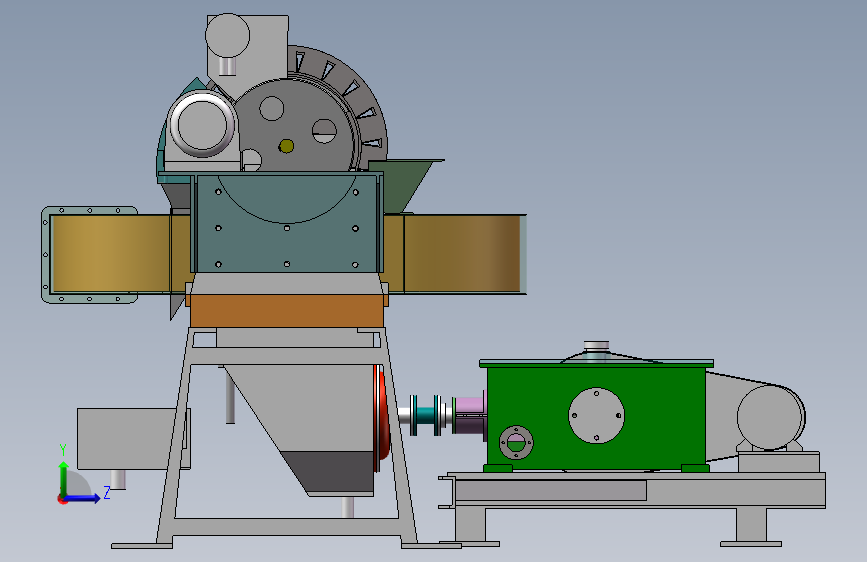Image resolution: width=867 pixels, height=562 pixels.
Task: Select the right brown duct section
Action: tap(456, 254)
